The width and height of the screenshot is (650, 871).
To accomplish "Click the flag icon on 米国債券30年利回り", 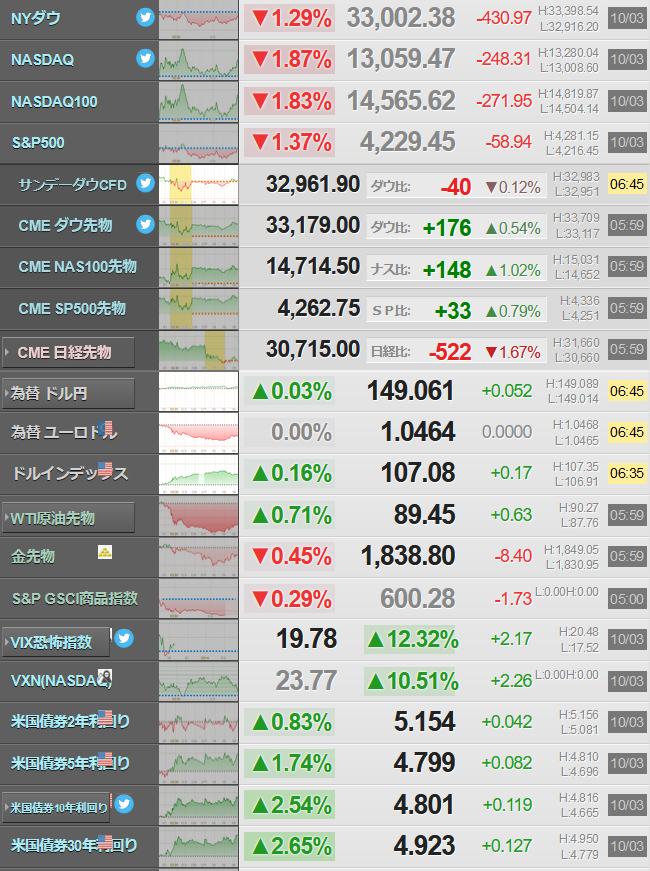I will tap(105, 842).
